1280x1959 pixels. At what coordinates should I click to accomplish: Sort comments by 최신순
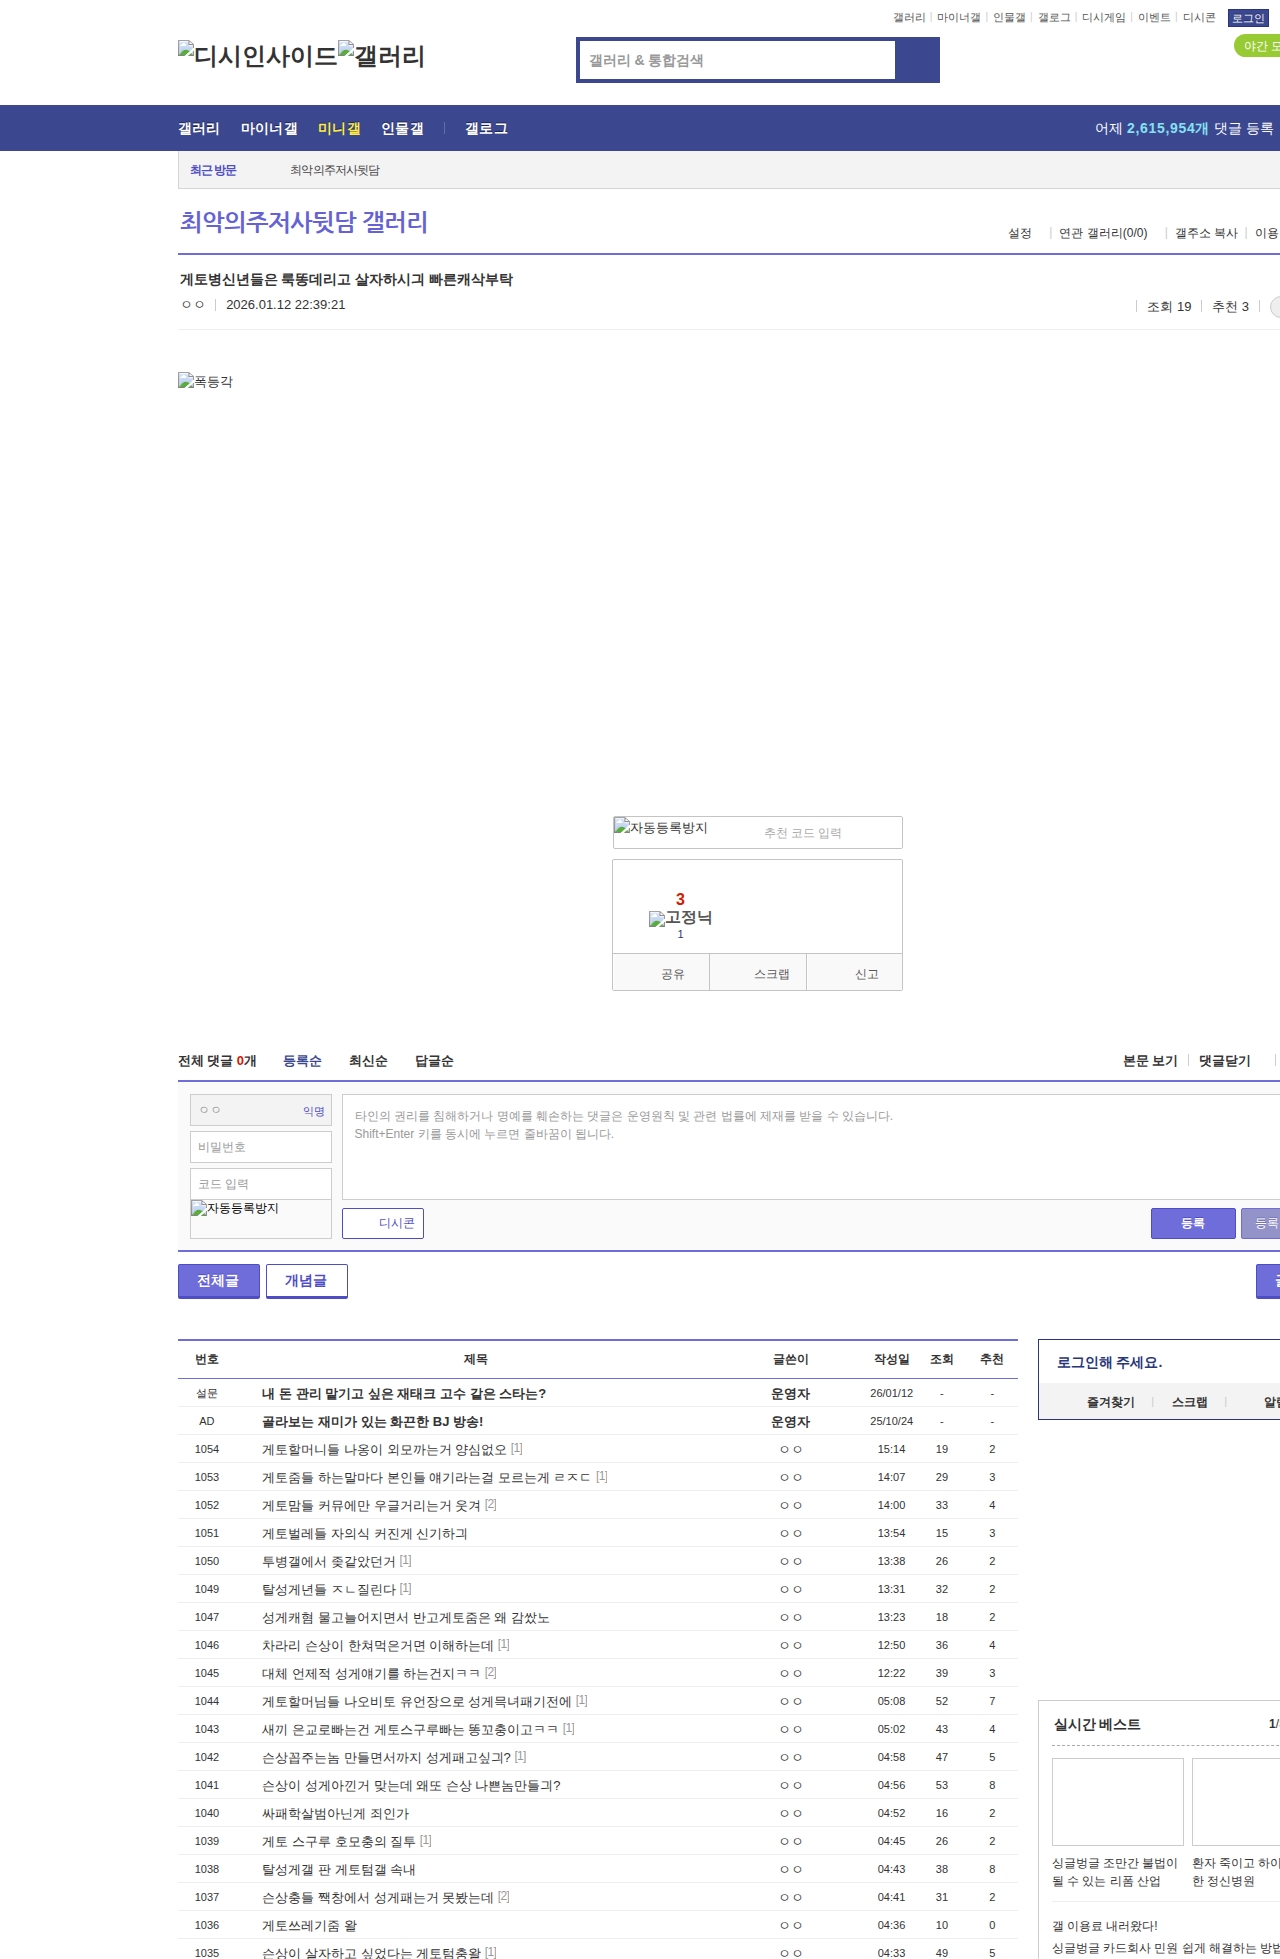pos(368,1061)
